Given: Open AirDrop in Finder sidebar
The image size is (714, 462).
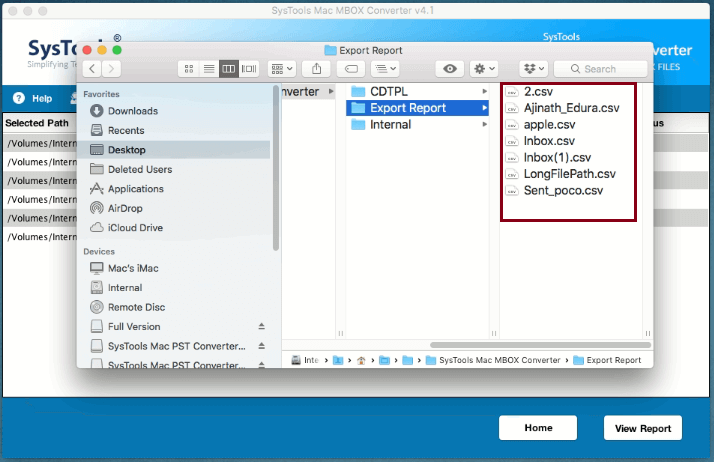Looking at the screenshot, I should (116, 208).
